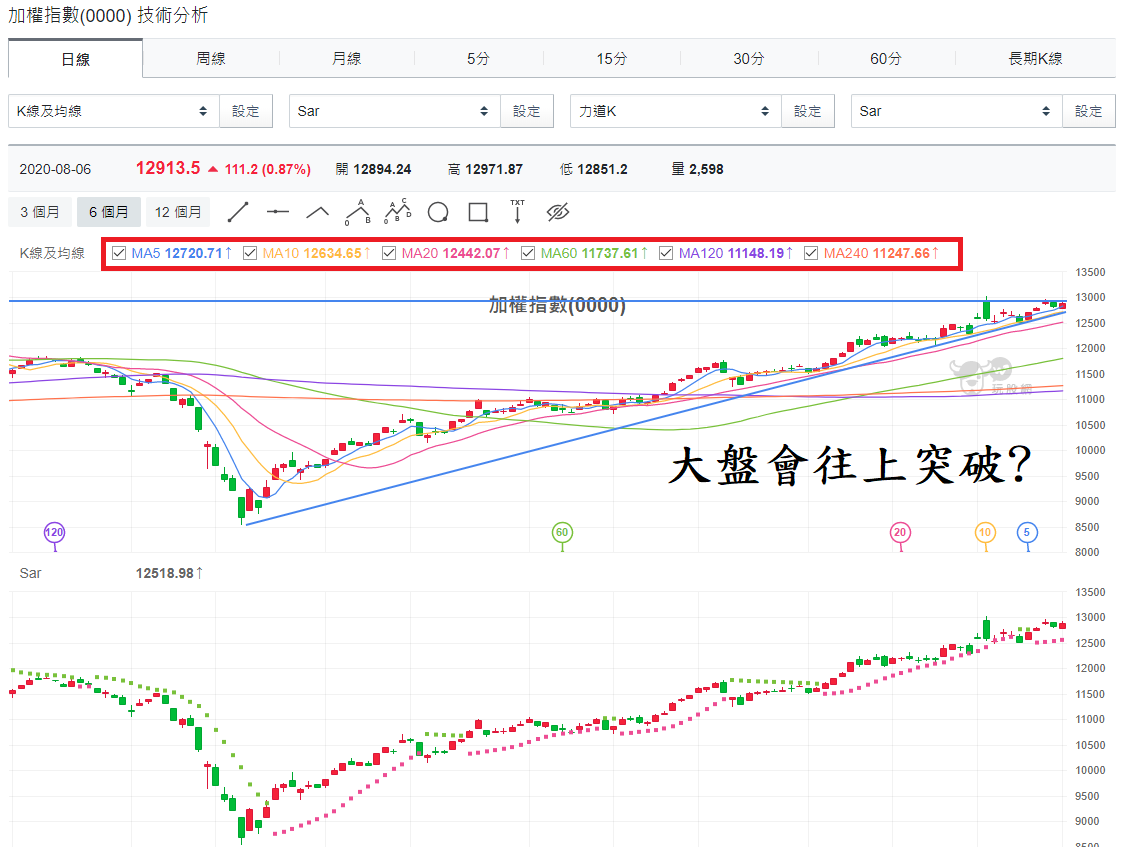
Task: Click the date 2020-08-06
Action: pyautogui.click(x=55, y=170)
